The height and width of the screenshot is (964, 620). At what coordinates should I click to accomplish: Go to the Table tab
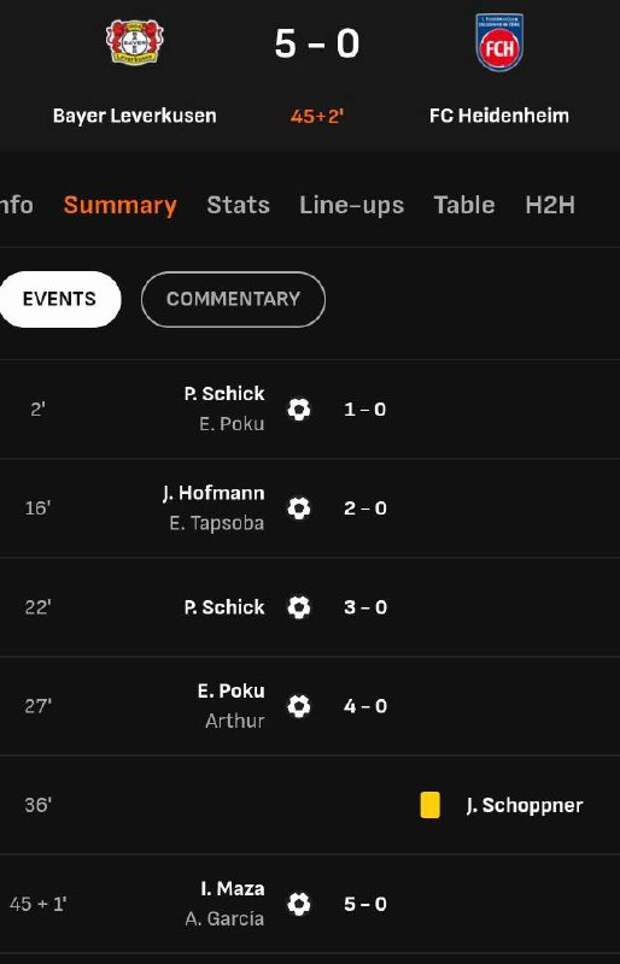pos(464,205)
